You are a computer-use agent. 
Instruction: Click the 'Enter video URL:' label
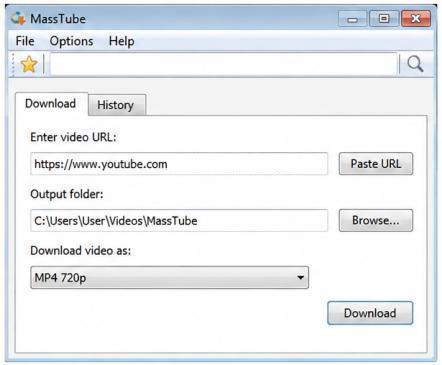73,137
